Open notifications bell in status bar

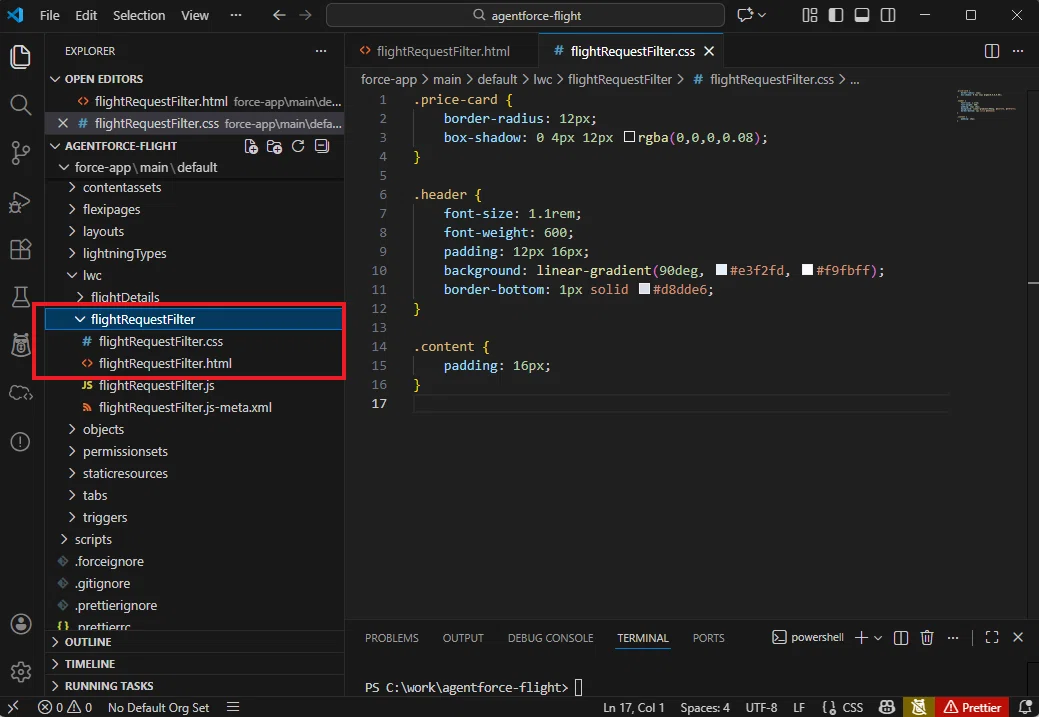1025,707
